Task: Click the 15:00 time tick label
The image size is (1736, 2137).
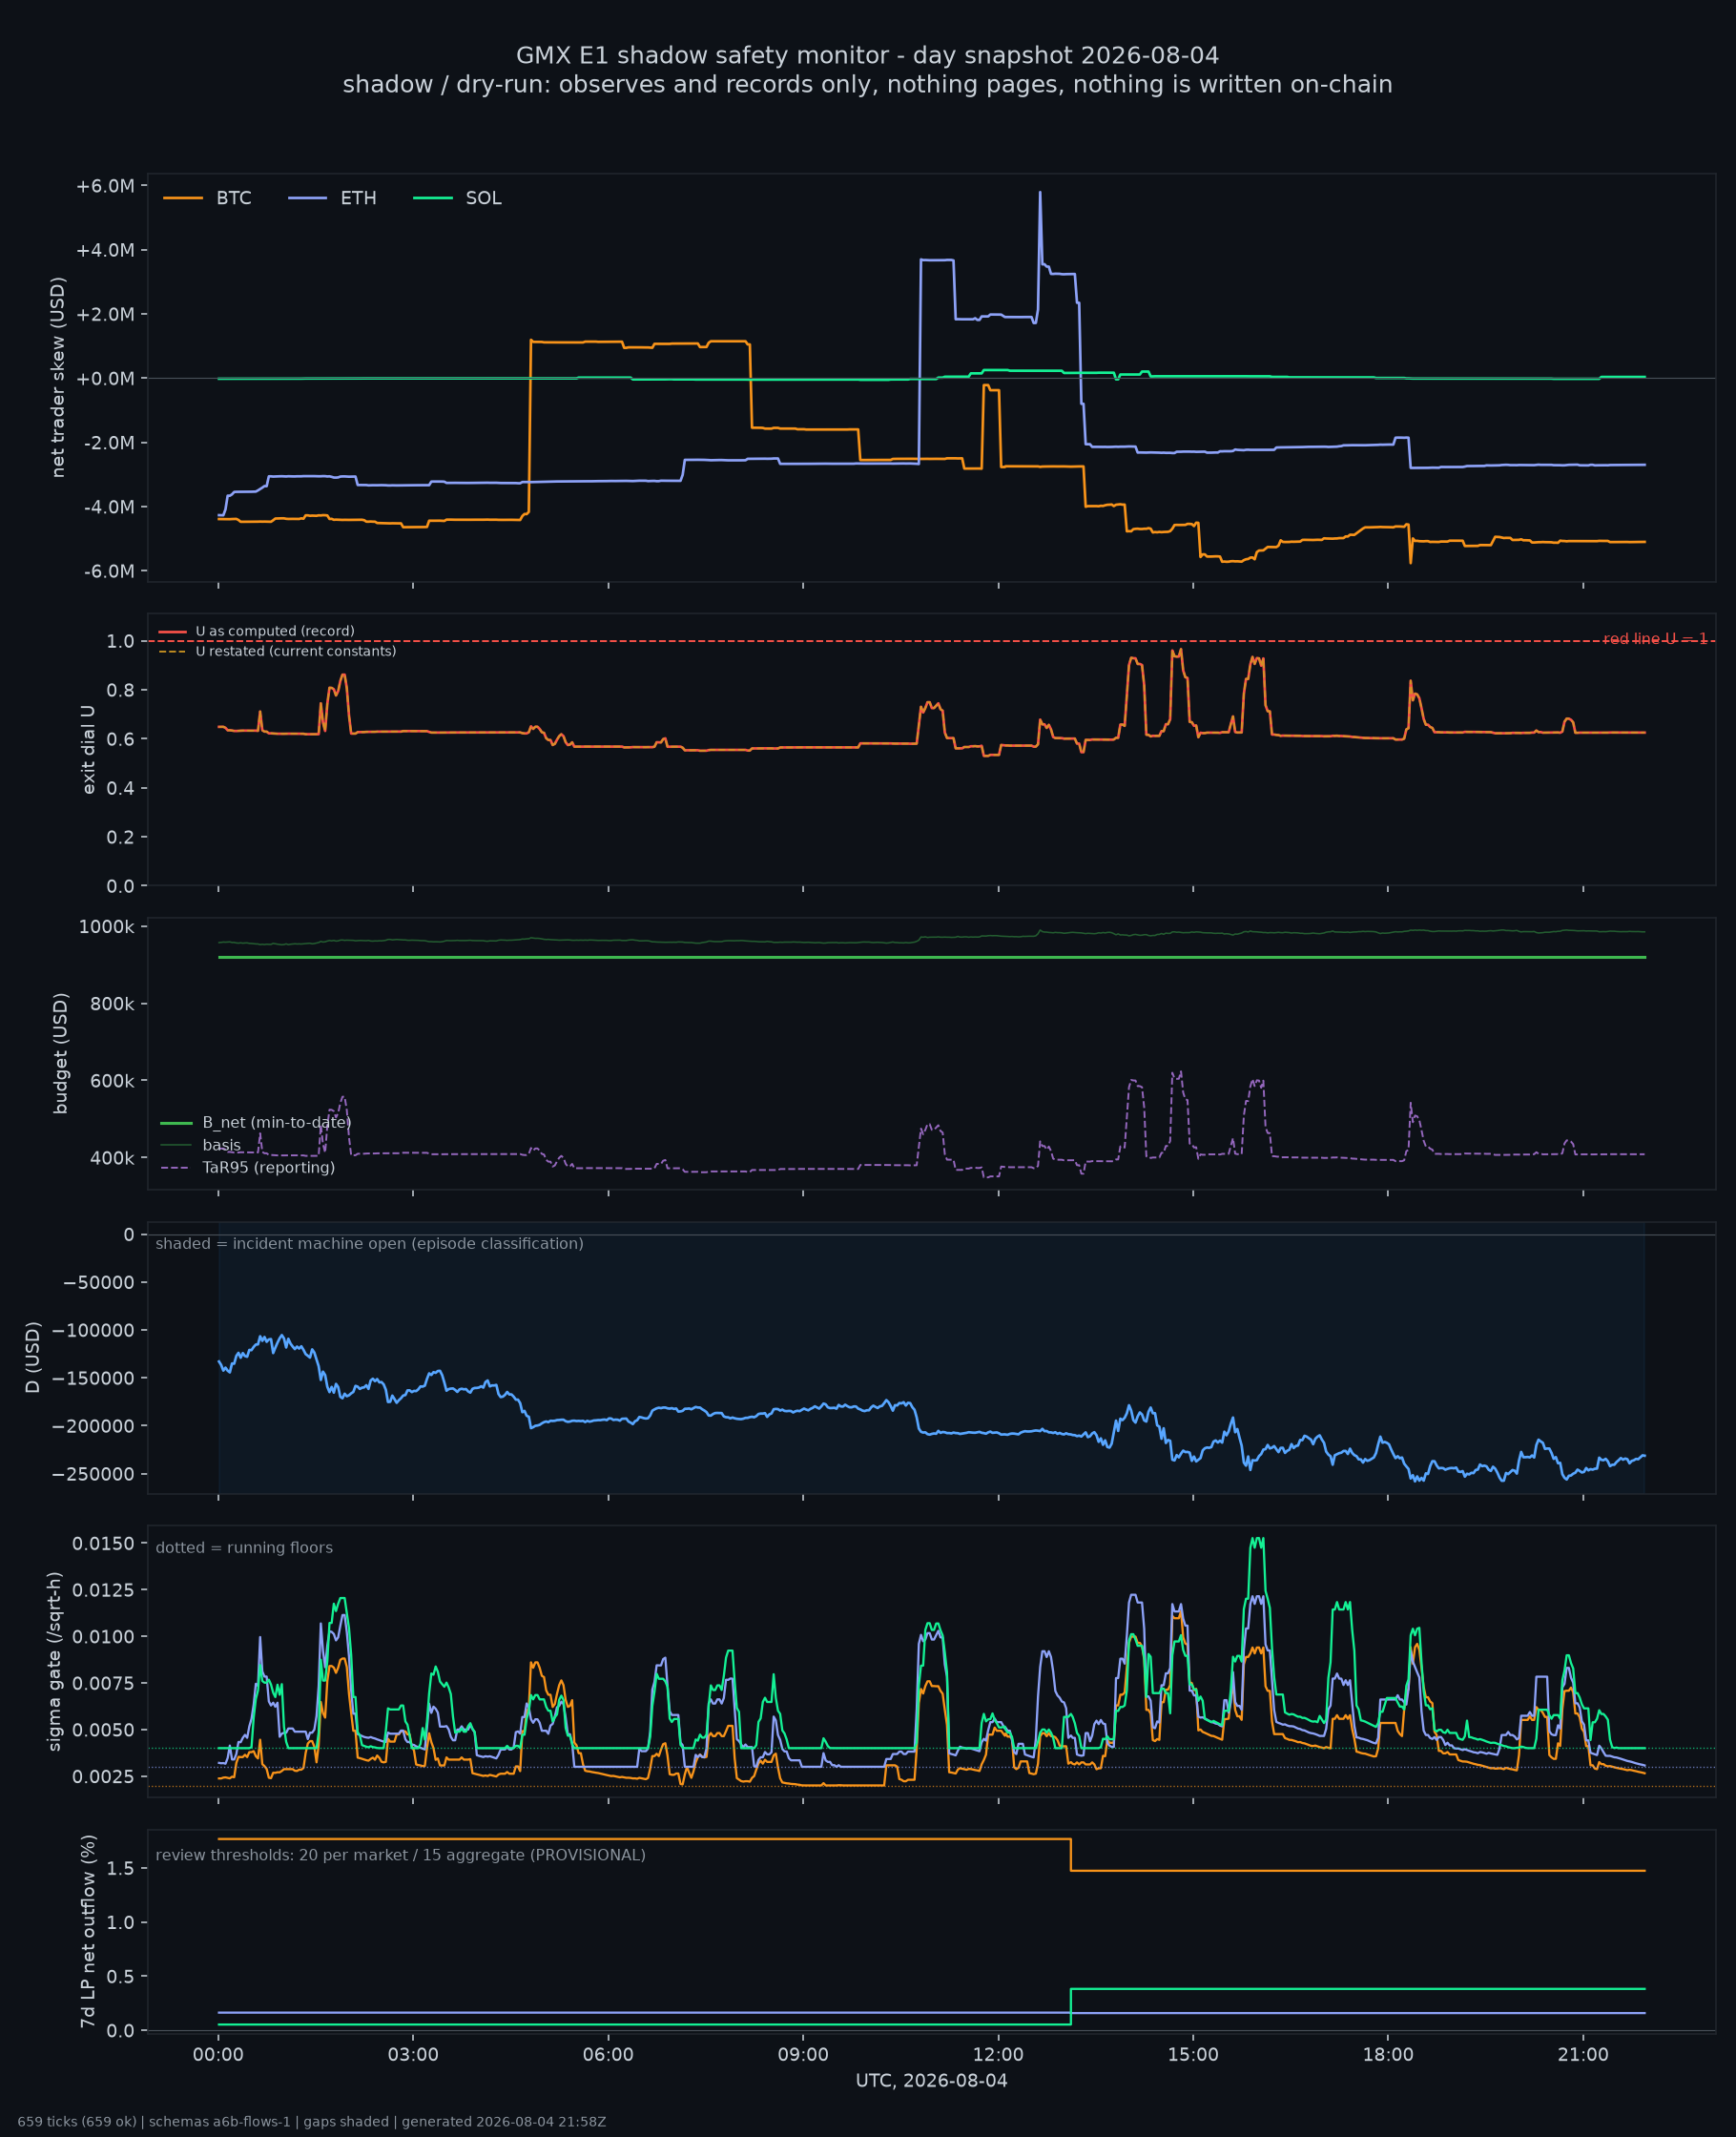Action: click(1193, 2055)
